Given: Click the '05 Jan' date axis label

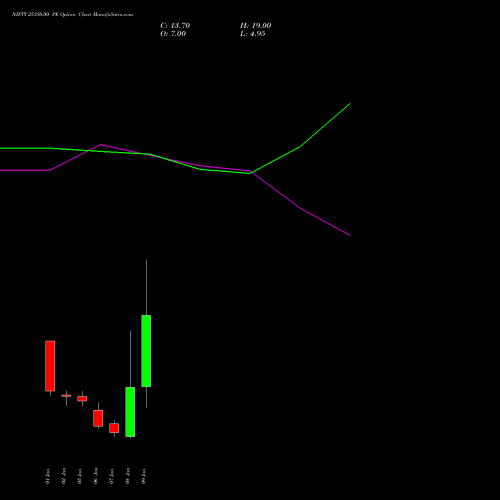Looking at the screenshot, I should point(80,476).
